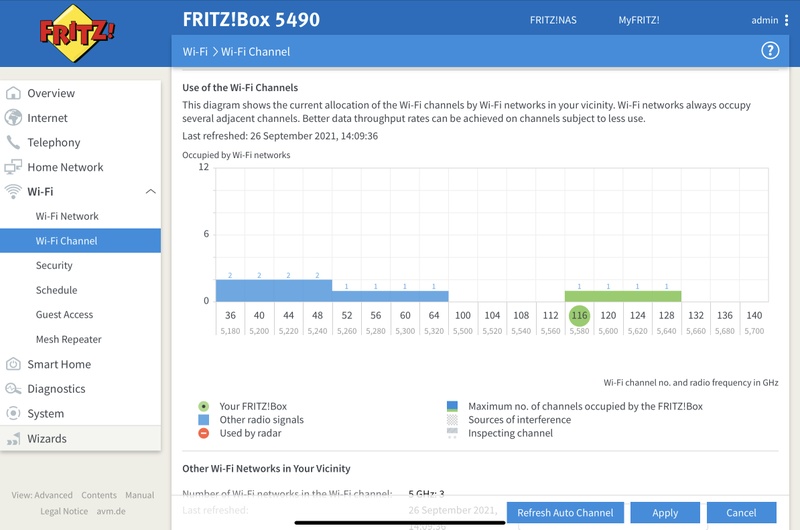This screenshot has width=800, height=530.
Task: Click channel 140 label on chart axis
Action: coord(754,315)
